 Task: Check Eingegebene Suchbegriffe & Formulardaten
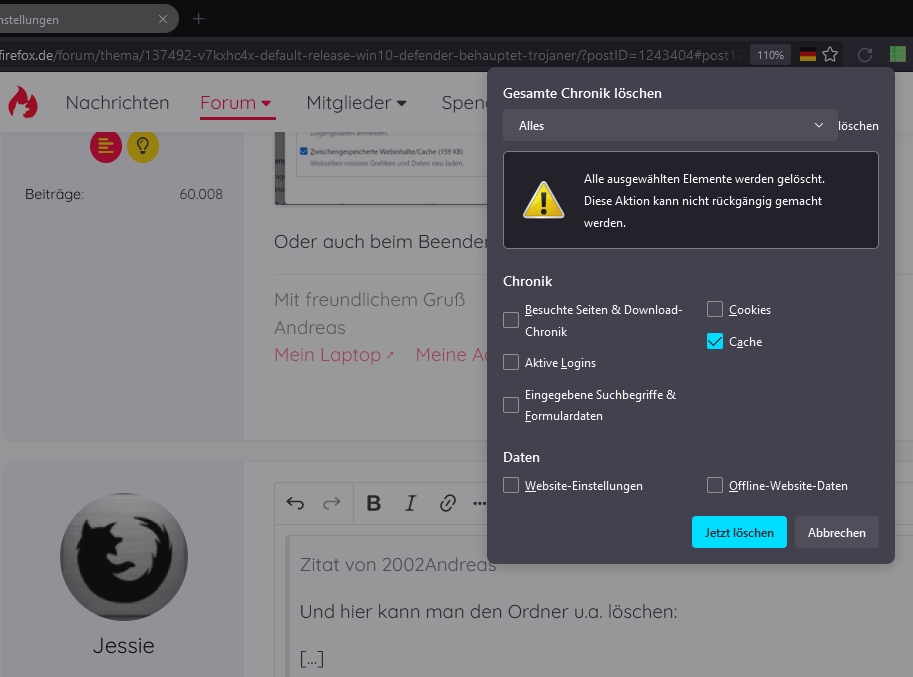point(511,405)
